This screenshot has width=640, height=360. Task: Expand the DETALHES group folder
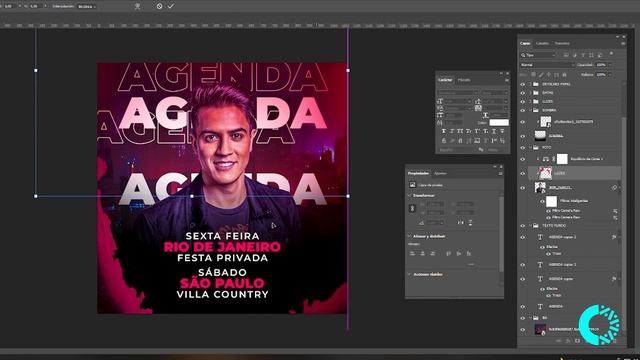tap(531, 84)
